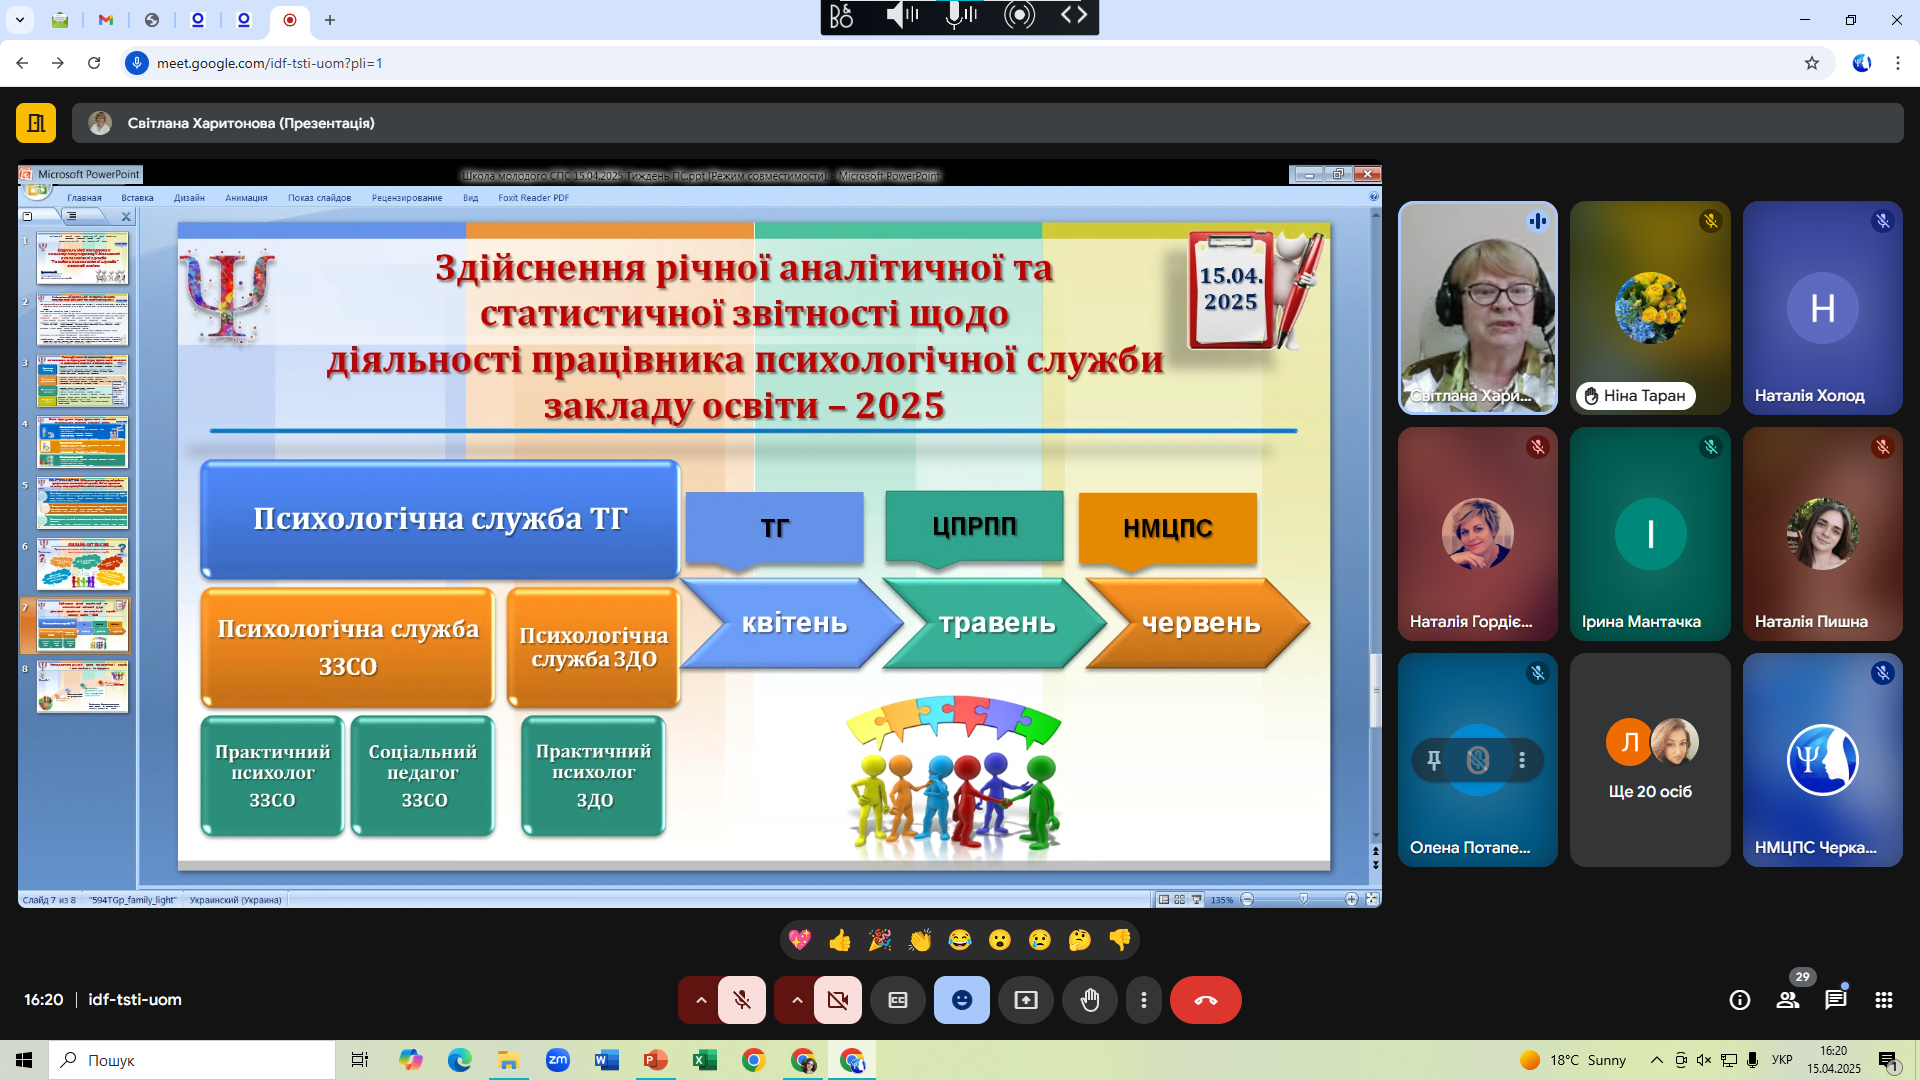Go back in browser history
The width and height of the screenshot is (1920, 1080).
[x=22, y=63]
